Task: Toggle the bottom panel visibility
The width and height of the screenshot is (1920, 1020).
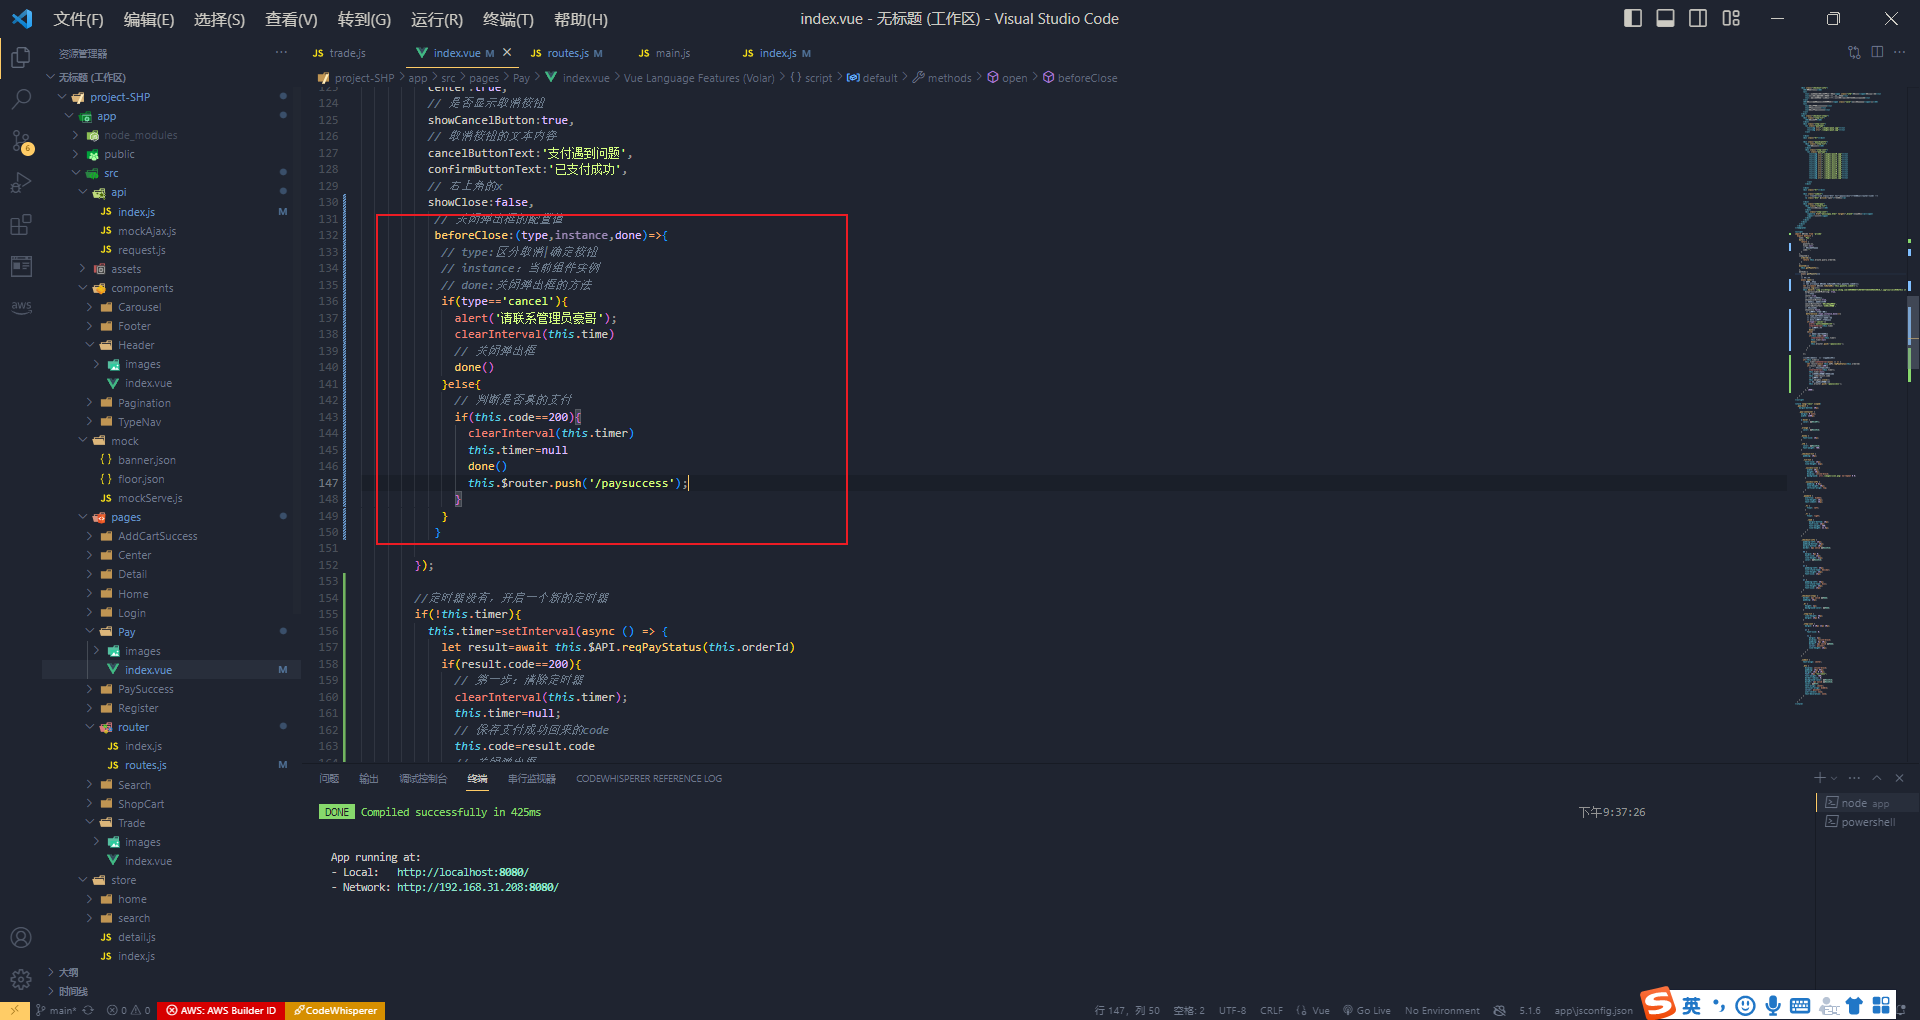Action: click(x=1665, y=18)
